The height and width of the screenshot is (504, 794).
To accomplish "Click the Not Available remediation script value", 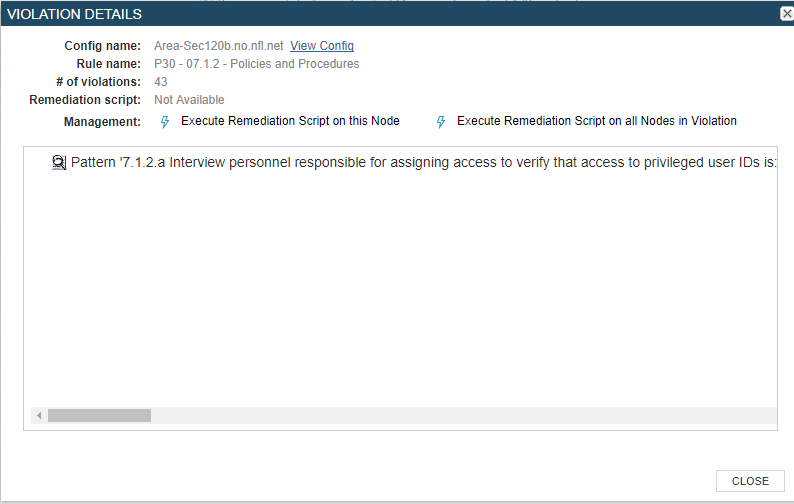I will [189, 100].
